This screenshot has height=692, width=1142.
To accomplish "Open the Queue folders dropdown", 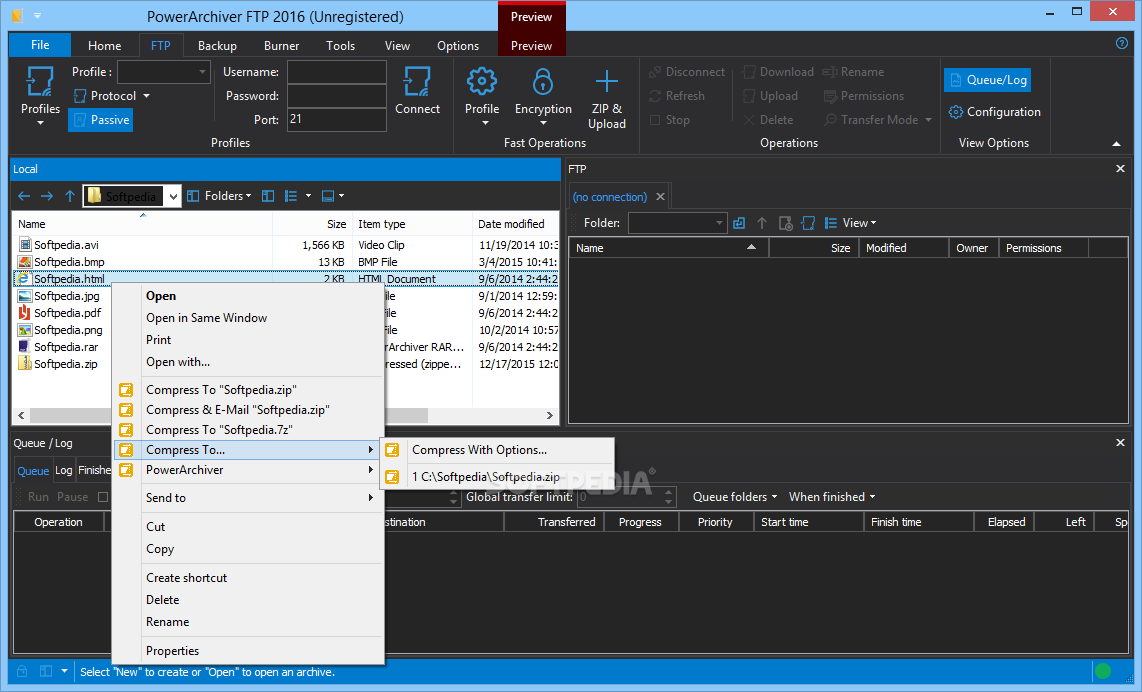I will [x=735, y=497].
